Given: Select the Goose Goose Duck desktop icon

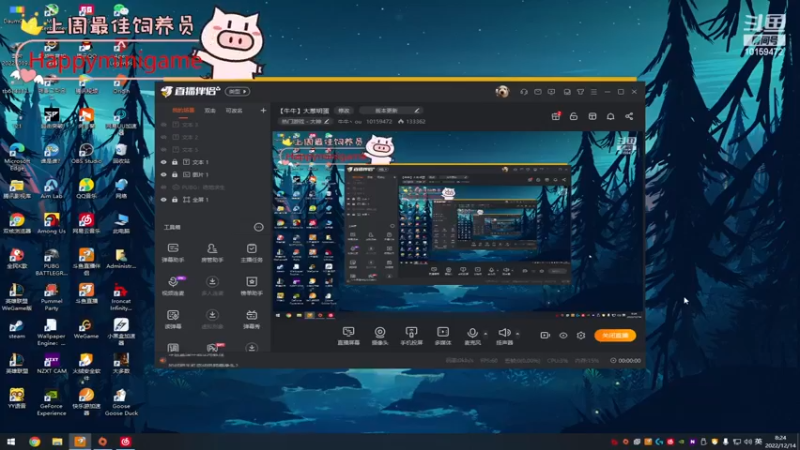Looking at the screenshot, I should 121,402.
